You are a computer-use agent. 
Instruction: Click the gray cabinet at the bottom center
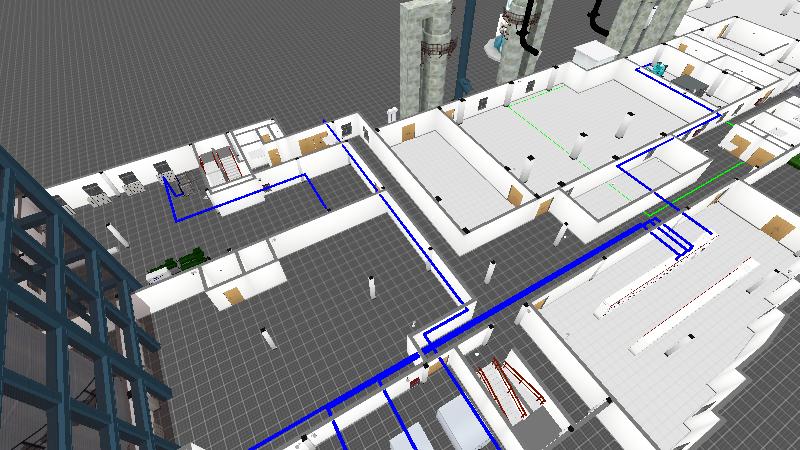pyautogui.click(x=462, y=422)
